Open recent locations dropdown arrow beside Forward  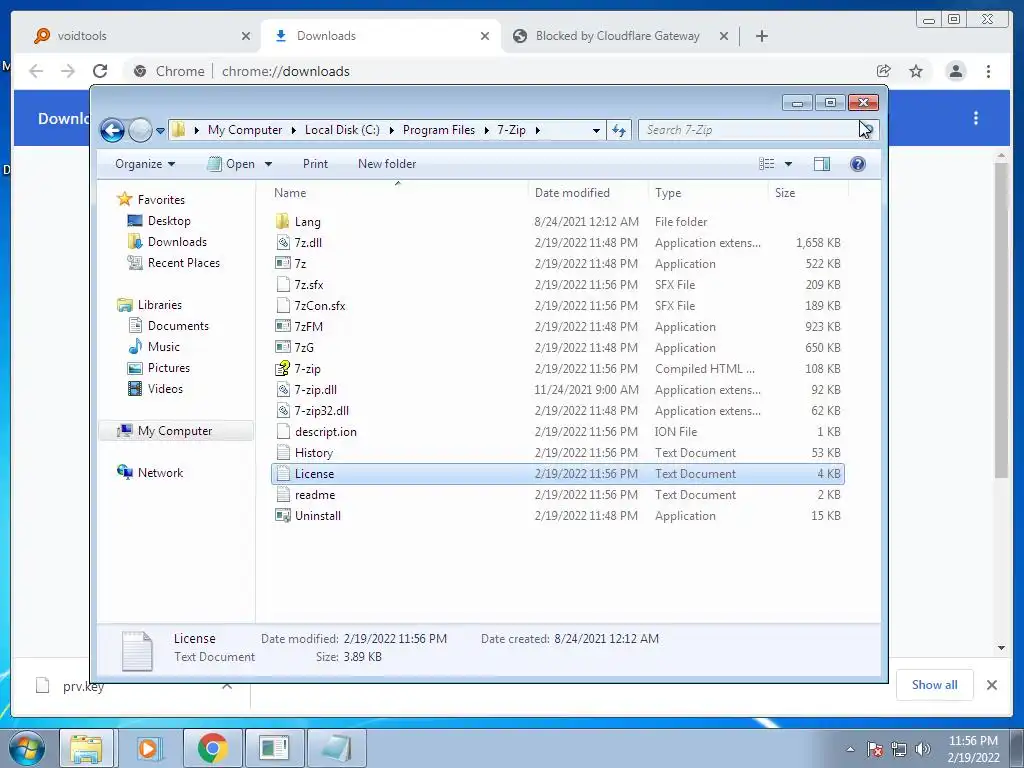(x=160, y=131)
